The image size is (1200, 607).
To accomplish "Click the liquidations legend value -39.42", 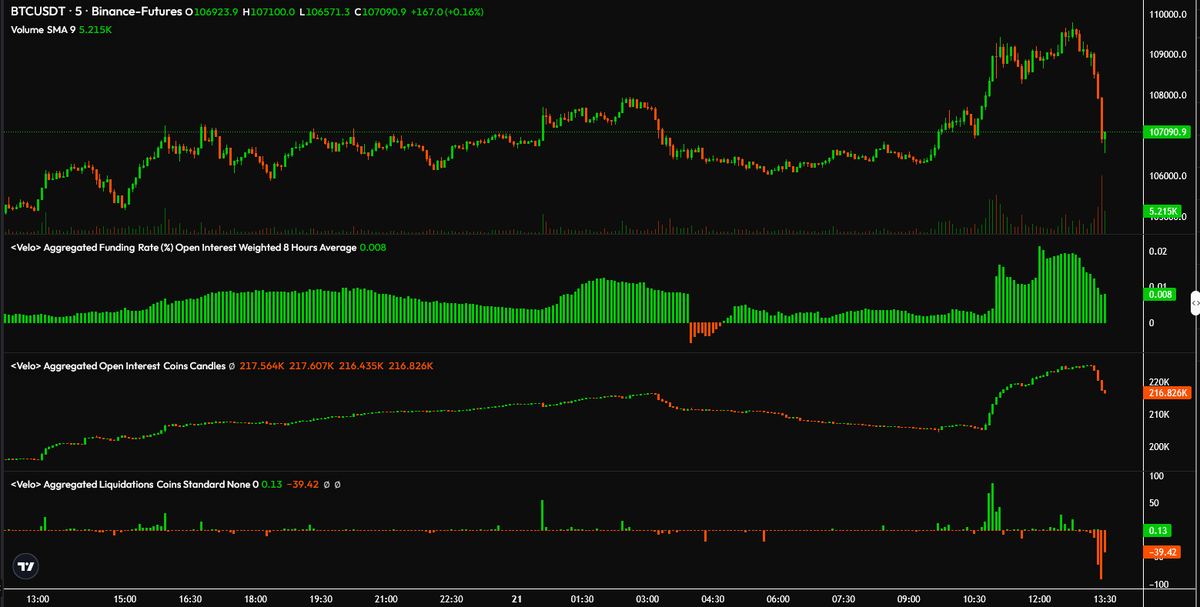I will coord(302,484).
